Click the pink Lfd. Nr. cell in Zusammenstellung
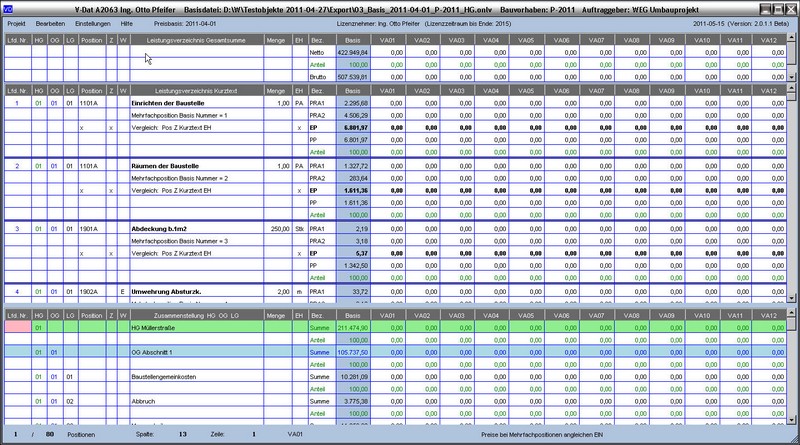This screenshot has width=800, height=445. pos(16,325)
